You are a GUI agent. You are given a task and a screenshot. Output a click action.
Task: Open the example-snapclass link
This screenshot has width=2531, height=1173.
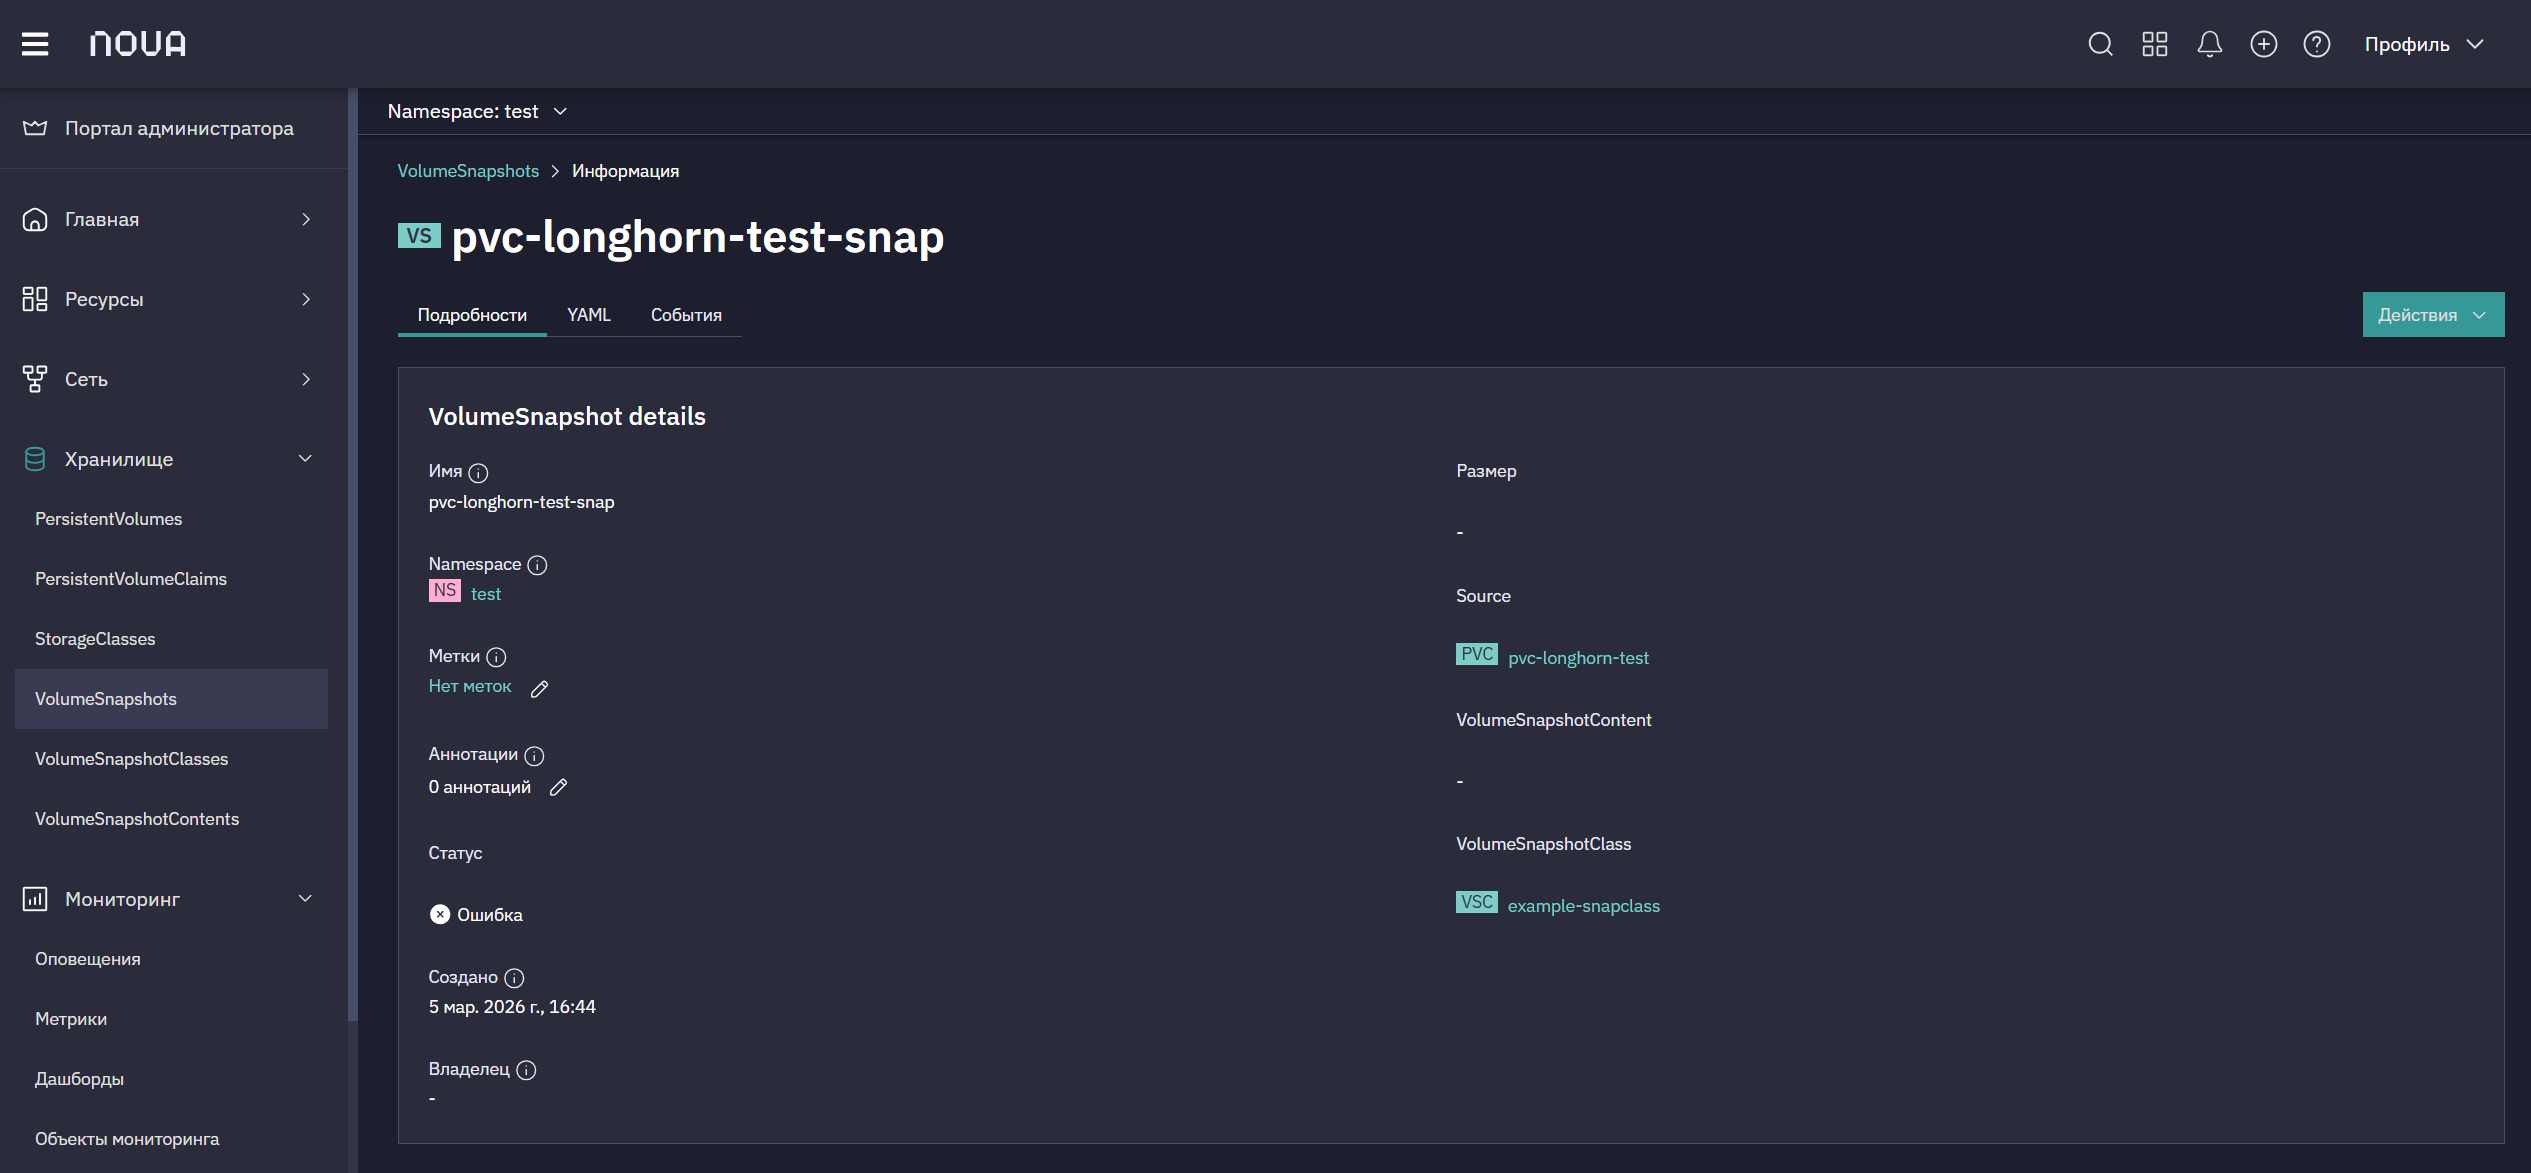click(x=1583, y=906)
